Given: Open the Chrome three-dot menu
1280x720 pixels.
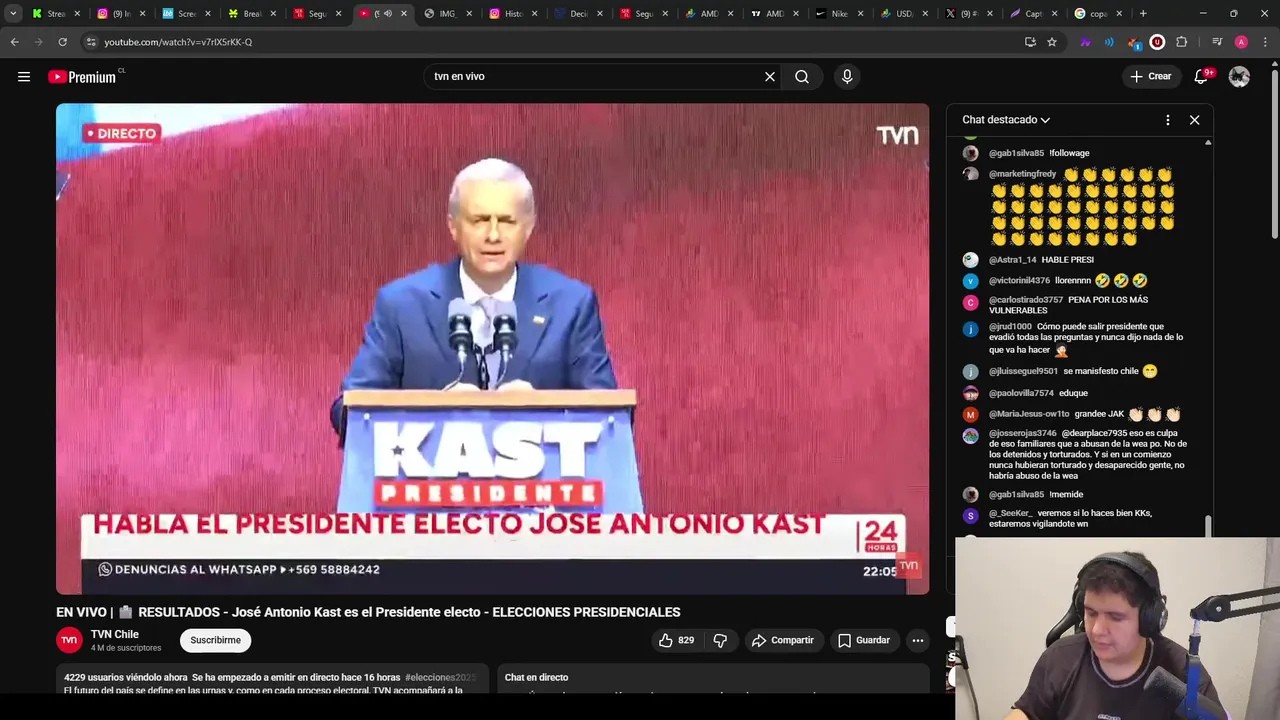Looking at the screenshot, I should coord(1265,42).
